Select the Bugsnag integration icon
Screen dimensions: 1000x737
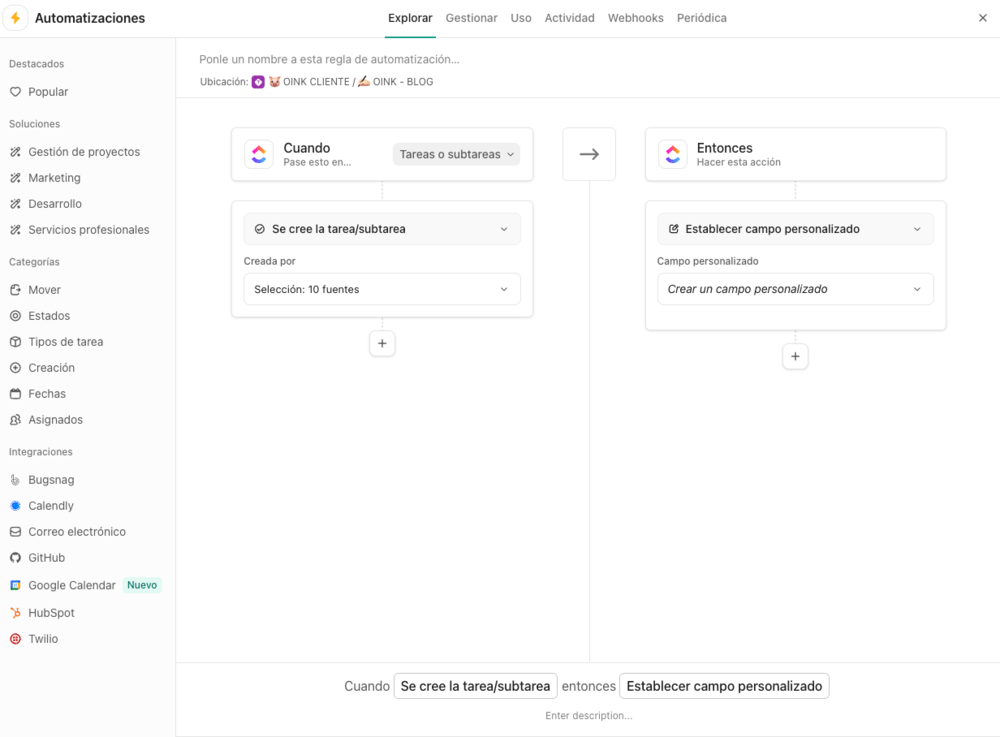pos(16,479)
